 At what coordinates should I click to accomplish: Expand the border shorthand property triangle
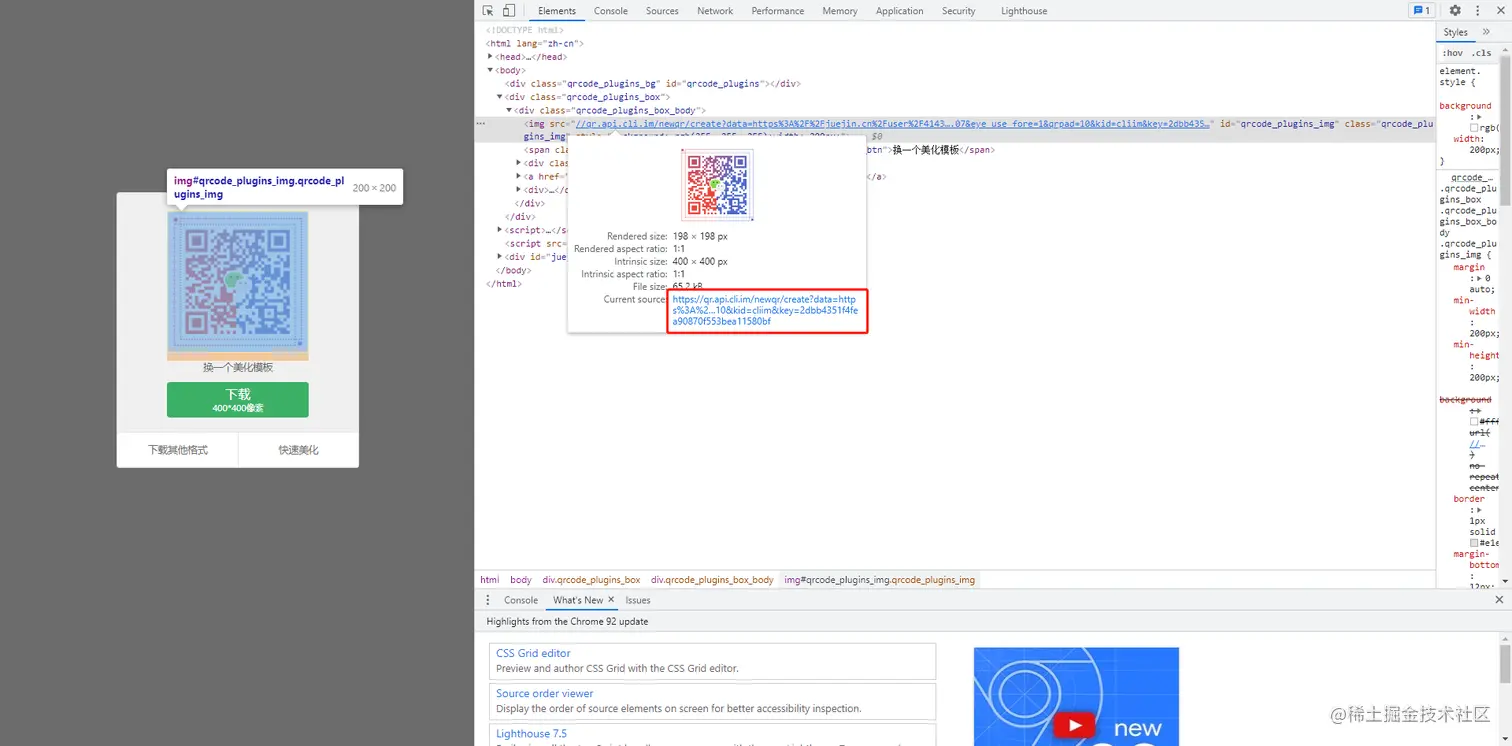[1478, 510]
